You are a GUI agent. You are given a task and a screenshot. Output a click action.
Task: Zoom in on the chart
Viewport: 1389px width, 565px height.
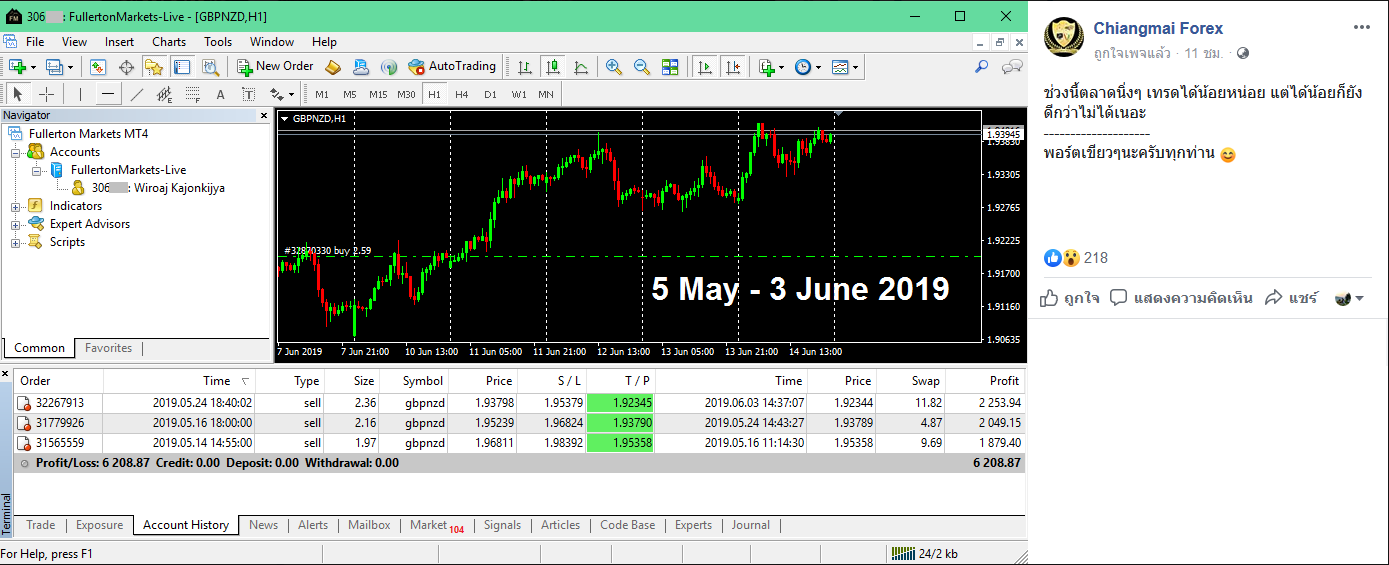614,67
